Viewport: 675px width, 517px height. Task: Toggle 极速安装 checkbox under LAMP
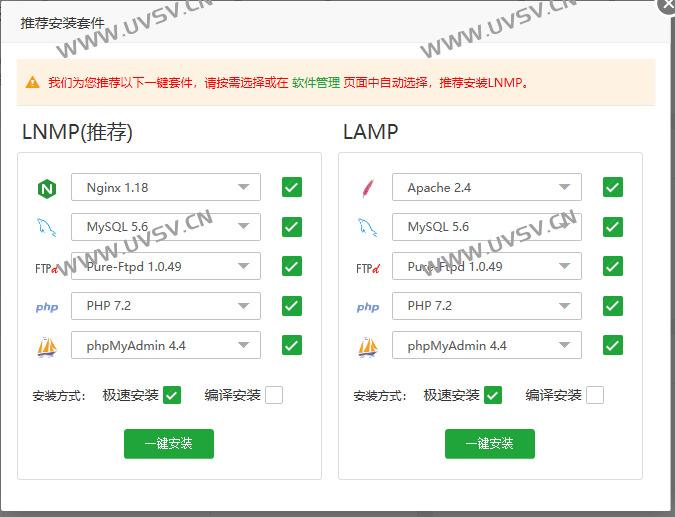[x=493, y=395]
